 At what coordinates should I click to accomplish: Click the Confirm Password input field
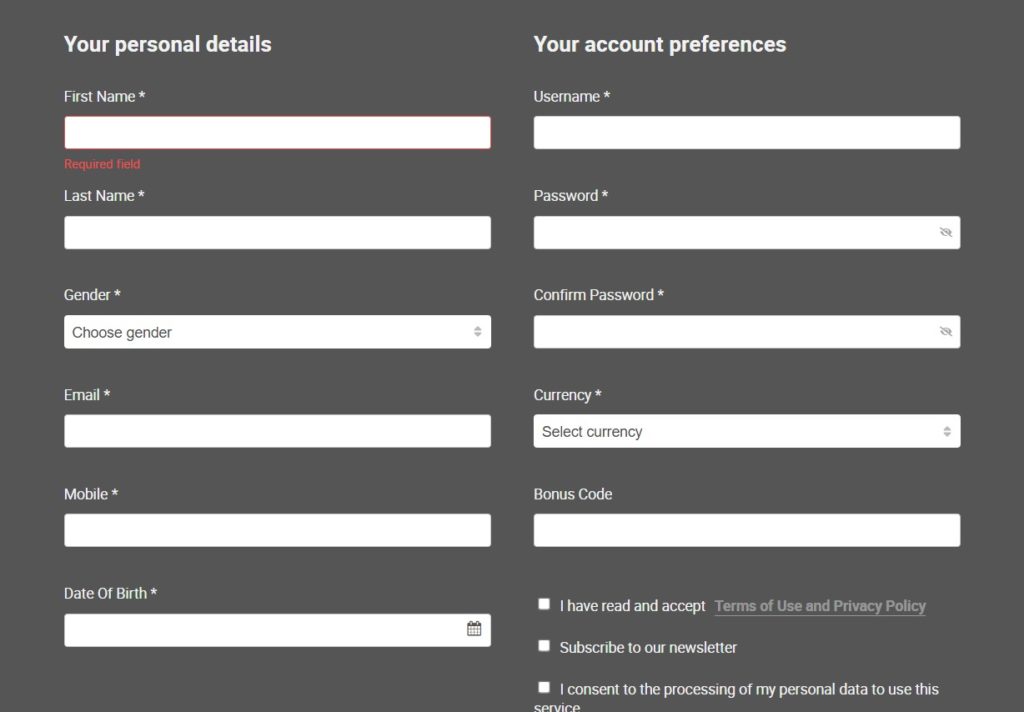[x=730, y=332]
